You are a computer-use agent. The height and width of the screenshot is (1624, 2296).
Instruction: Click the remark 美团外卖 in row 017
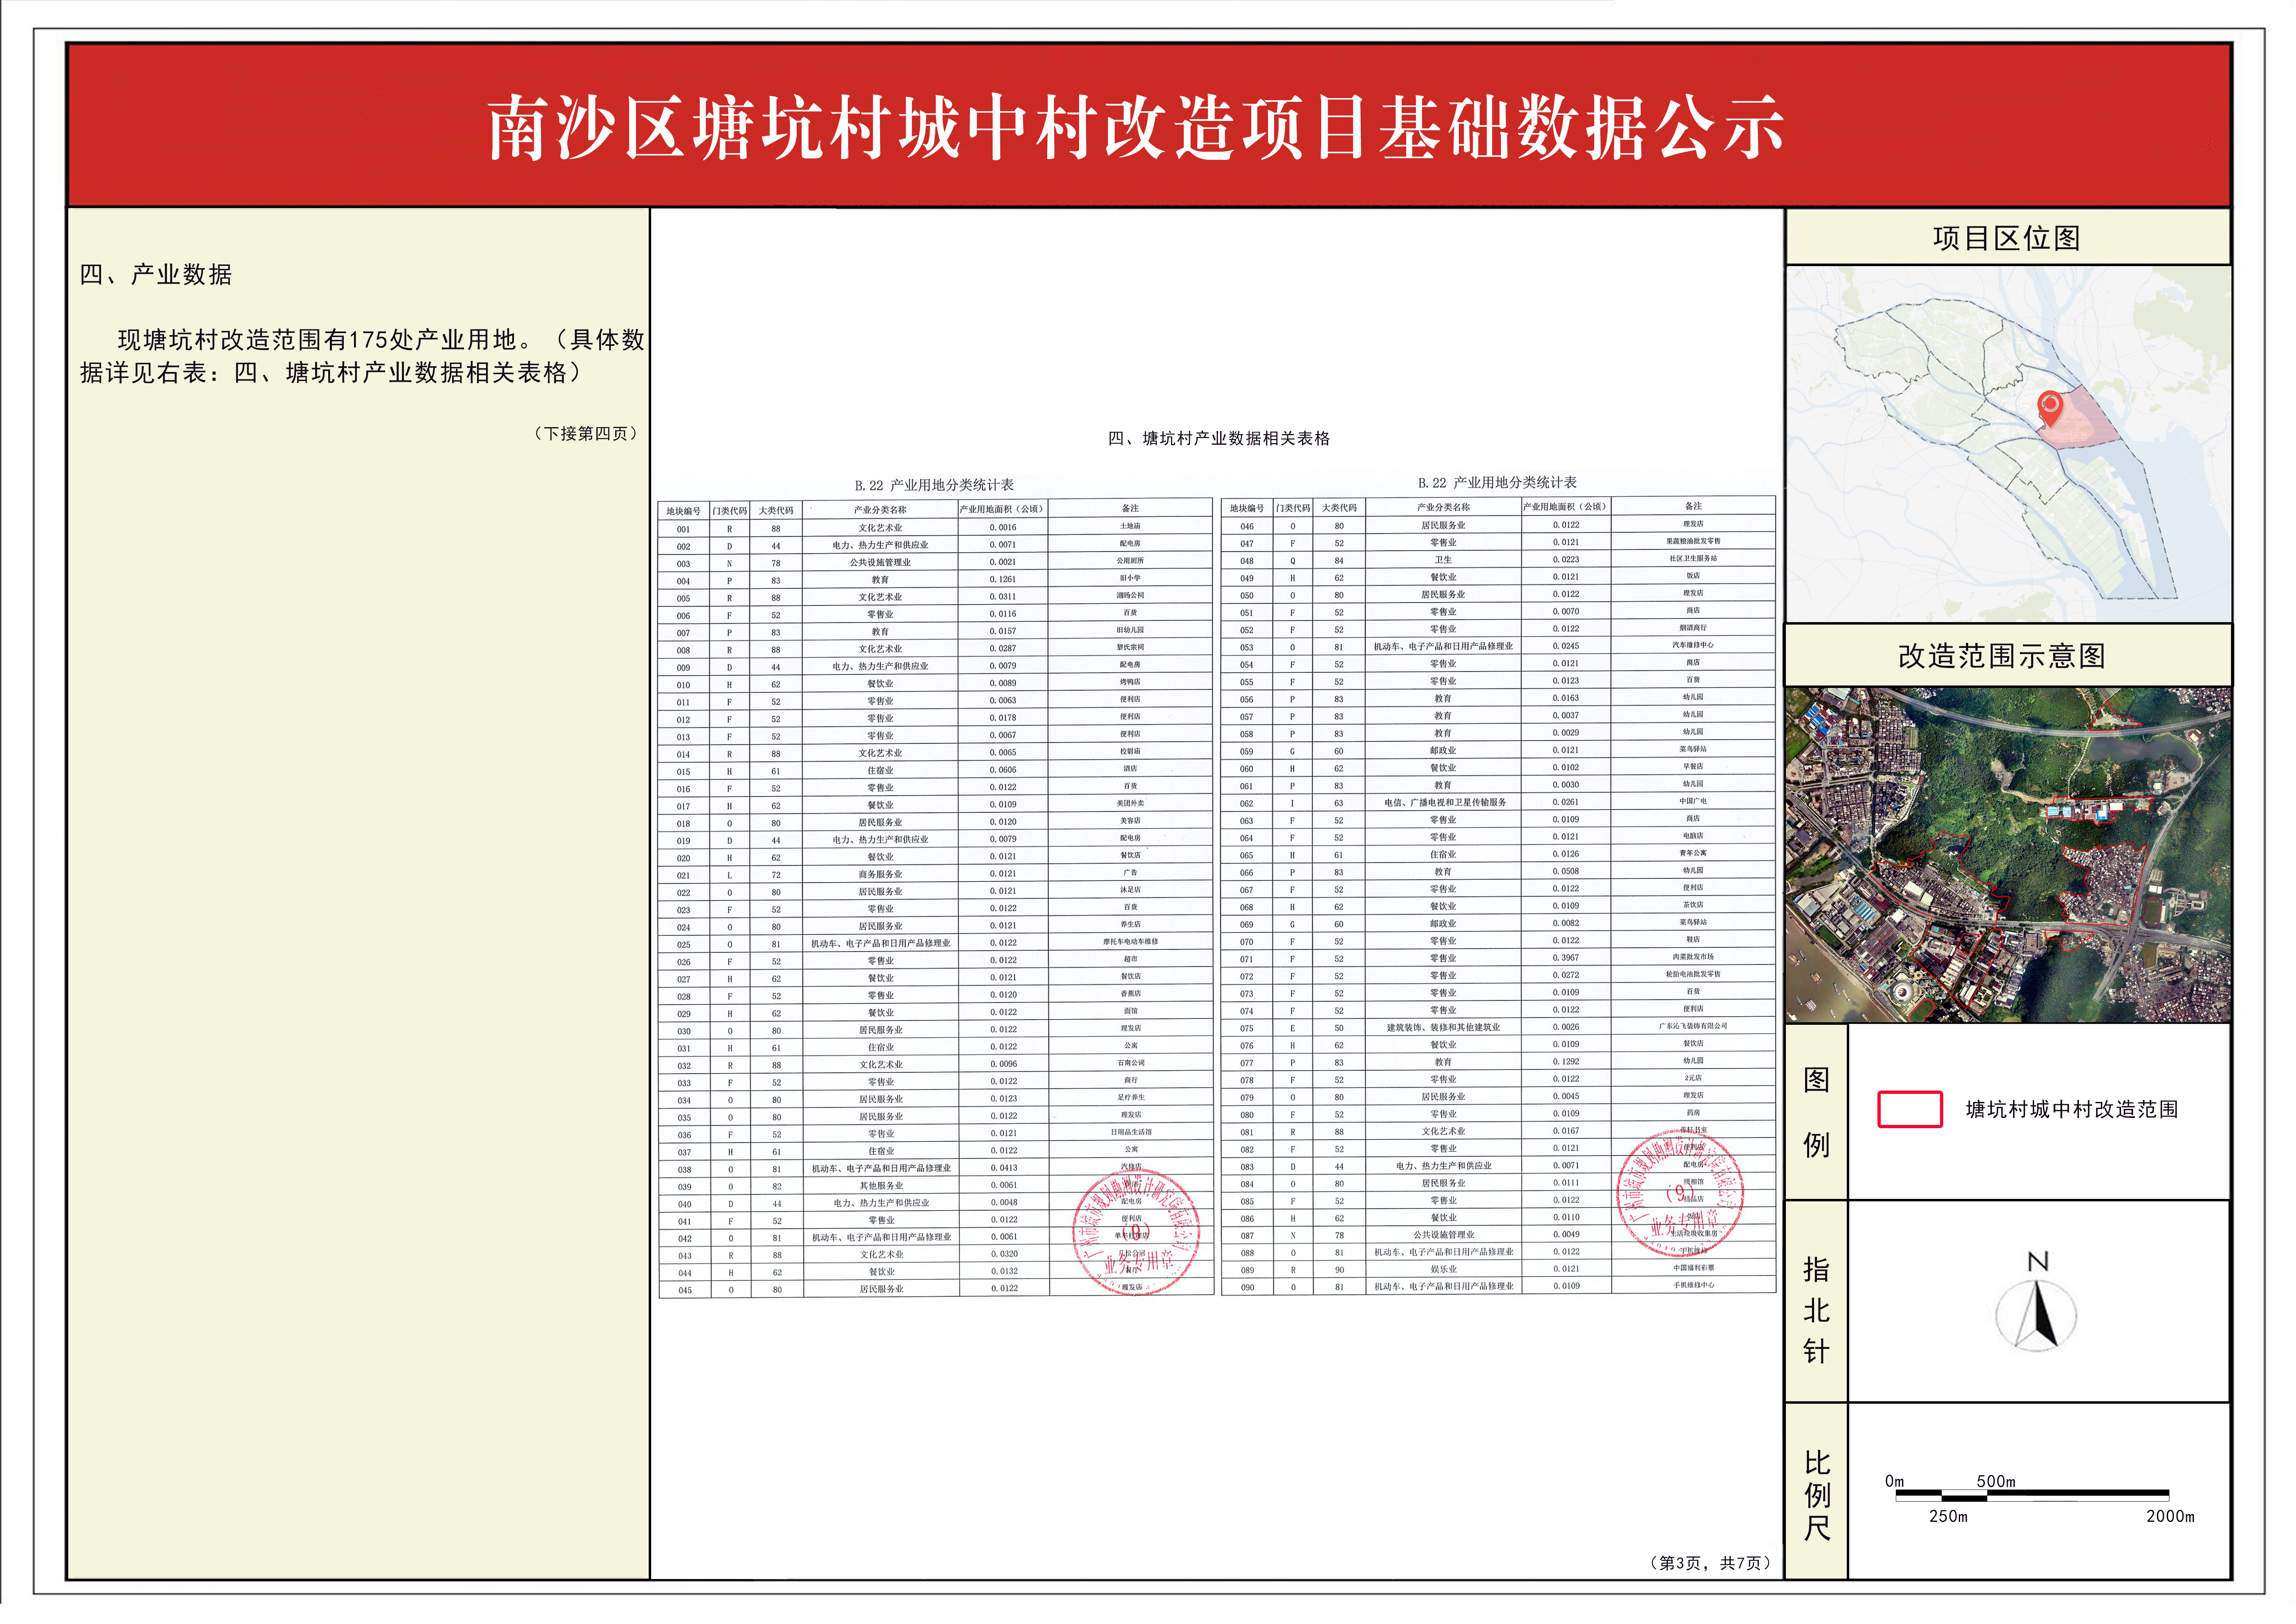pyautogui.click(x=1130, y=803)
